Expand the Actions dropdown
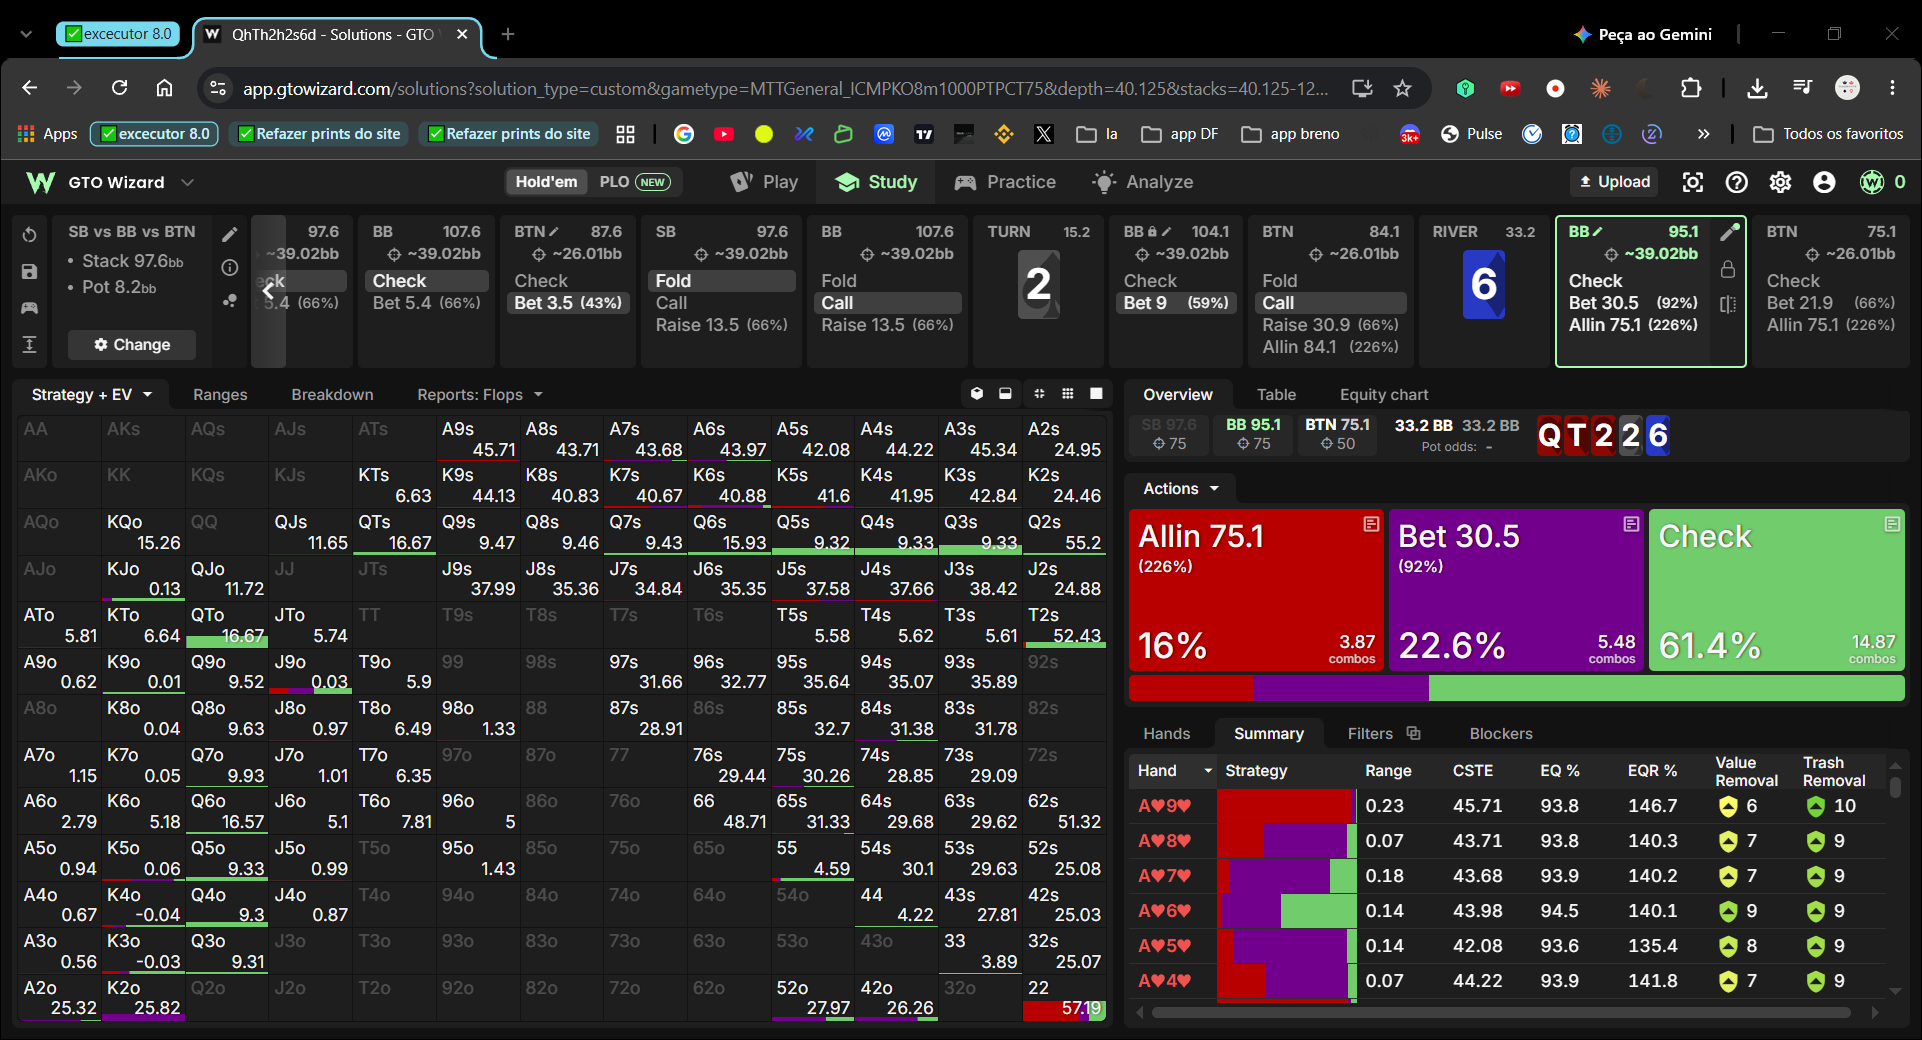The height and width of the screenshot is (1040, 1922). click(1181, 489)
